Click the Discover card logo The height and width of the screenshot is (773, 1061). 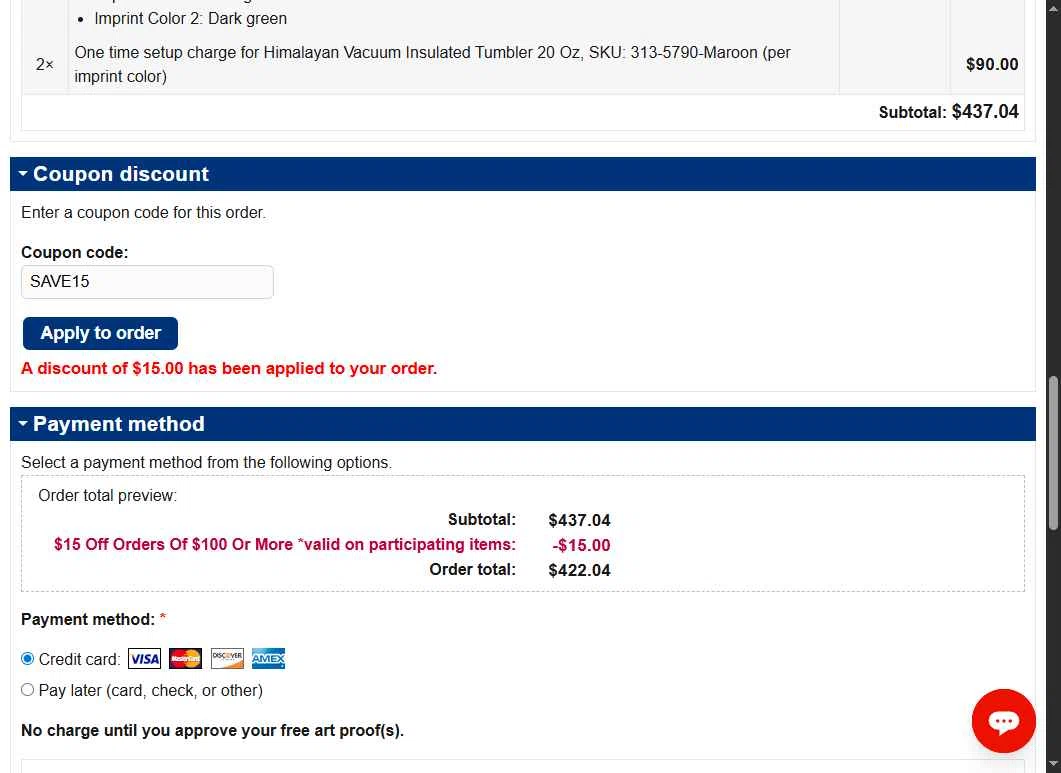pos(227,659)
